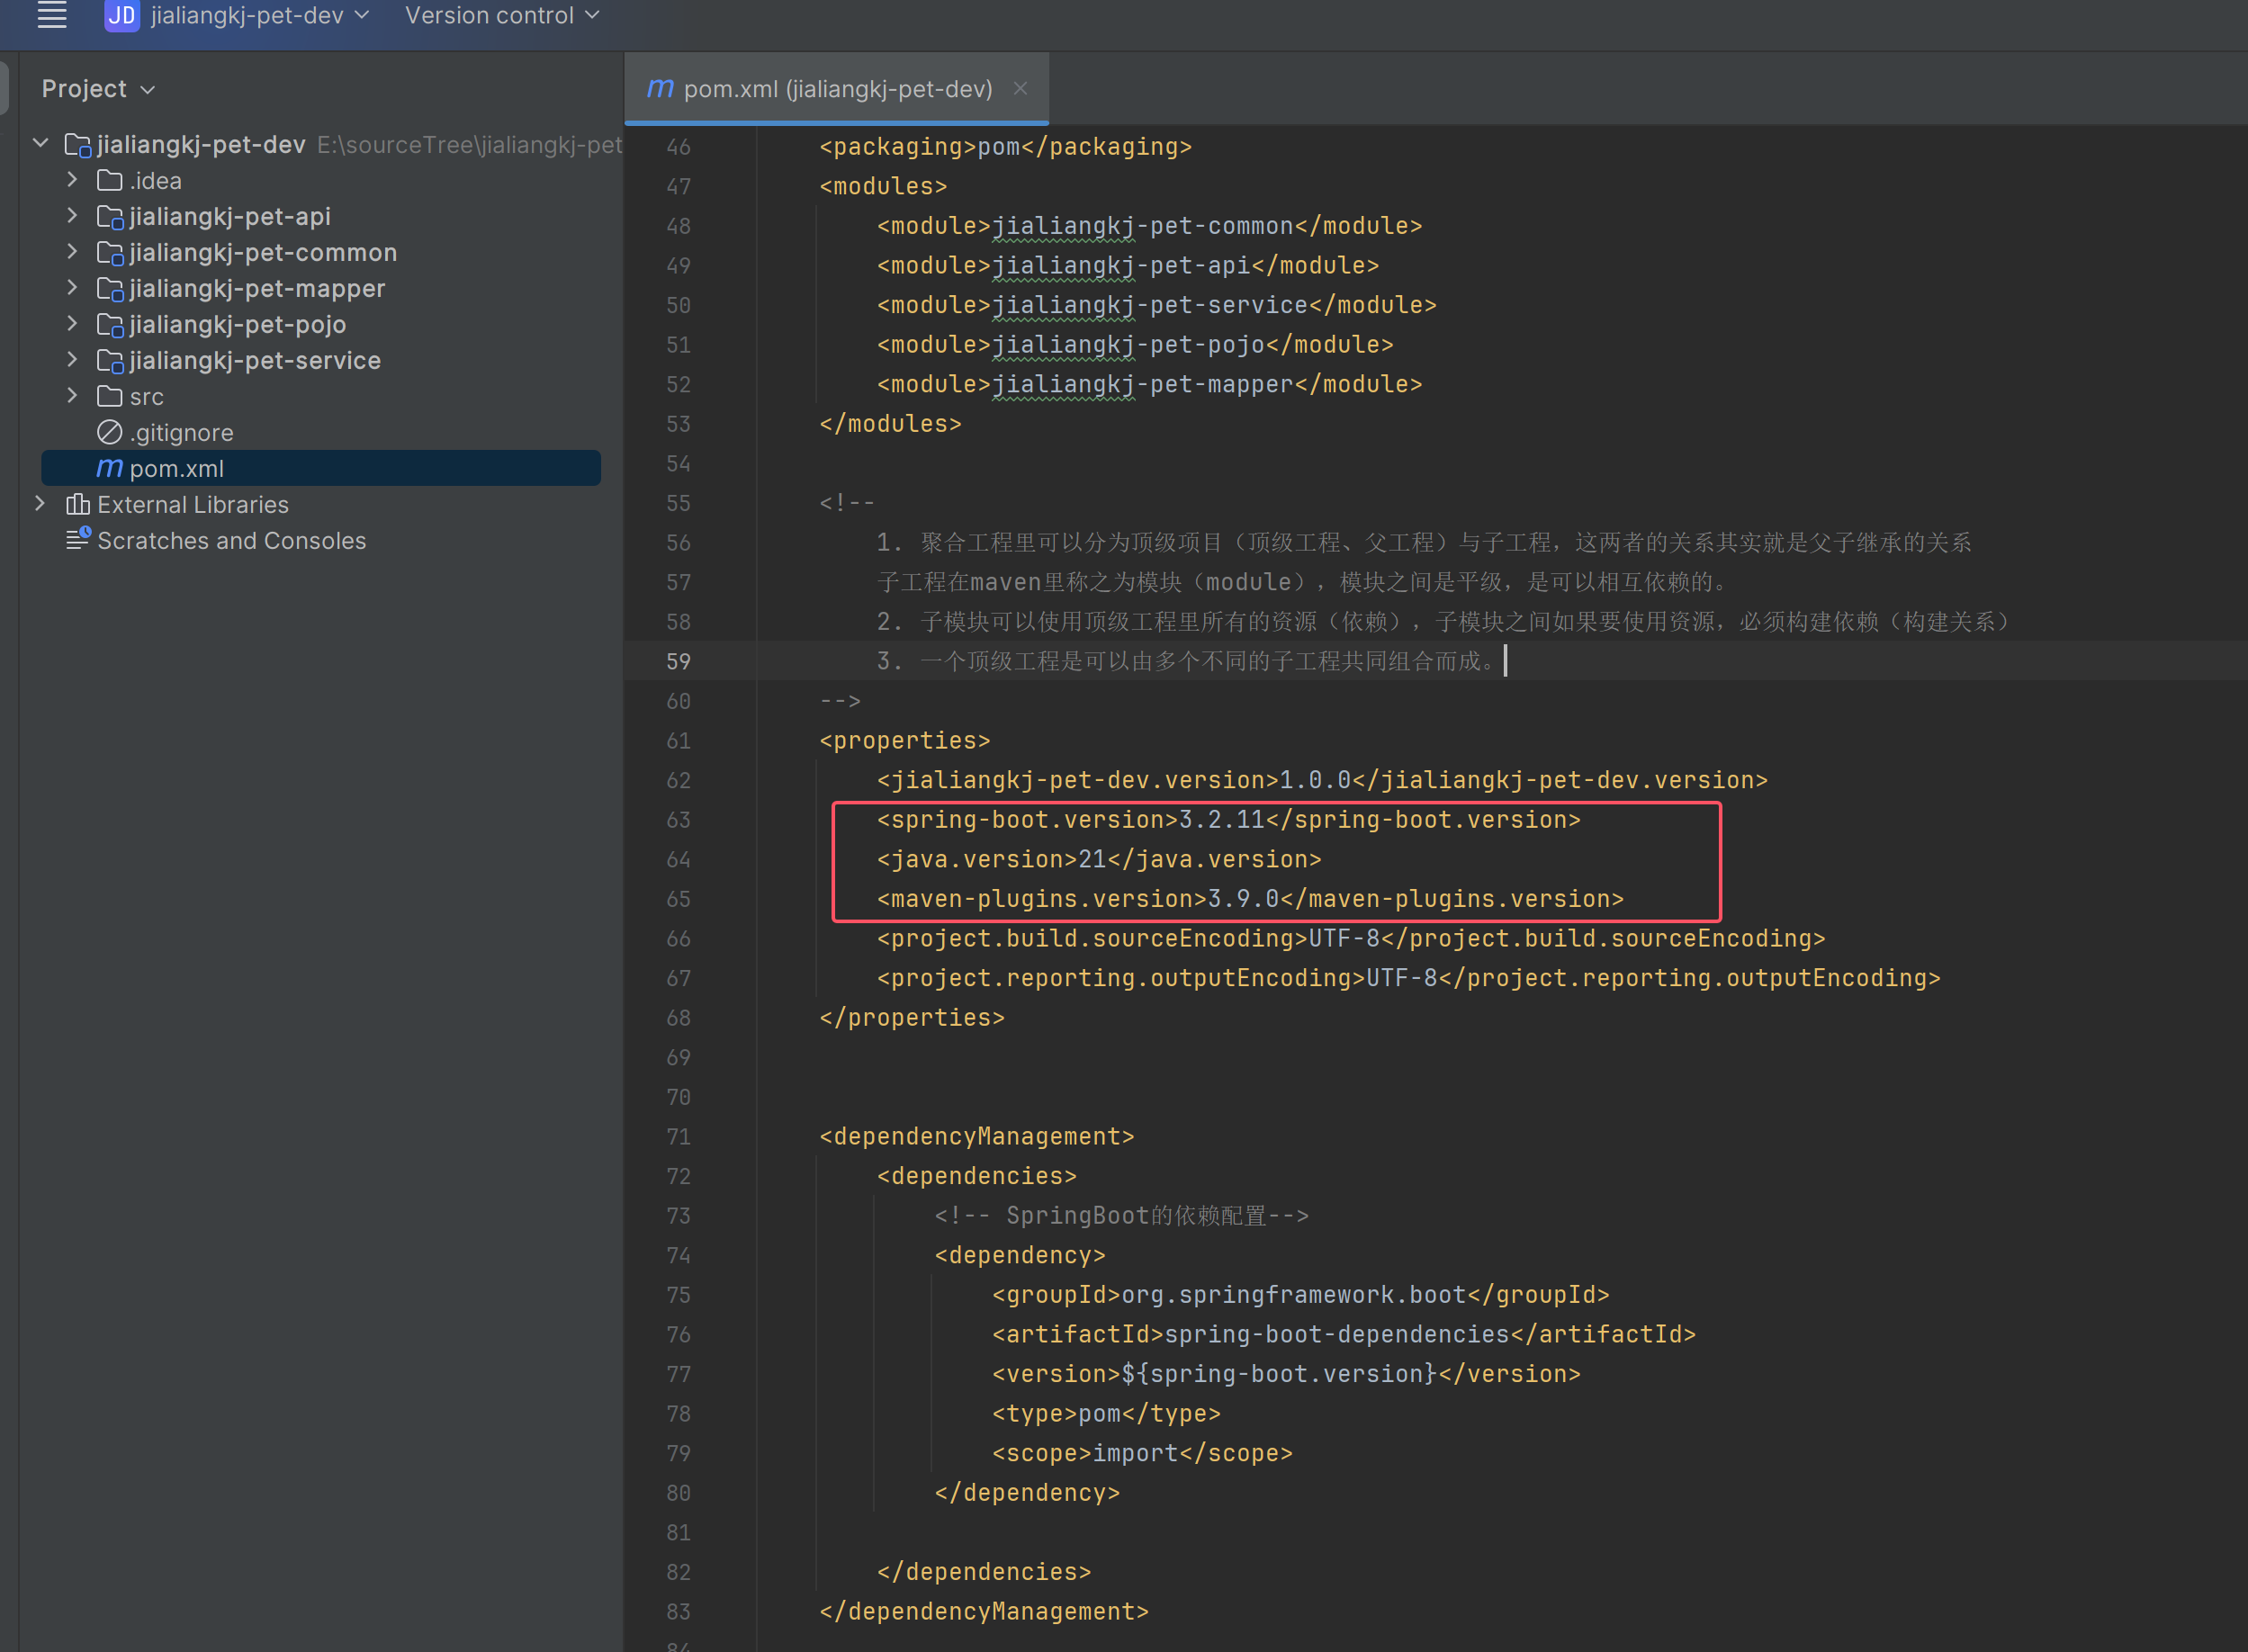
Task: Click the jialiangkj-pet-service module entry in editor
Action: pyautogui.click(x=1157, y=305)
